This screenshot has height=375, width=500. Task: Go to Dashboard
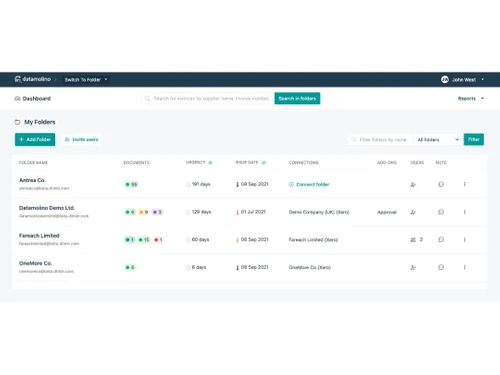pos(33,99)
